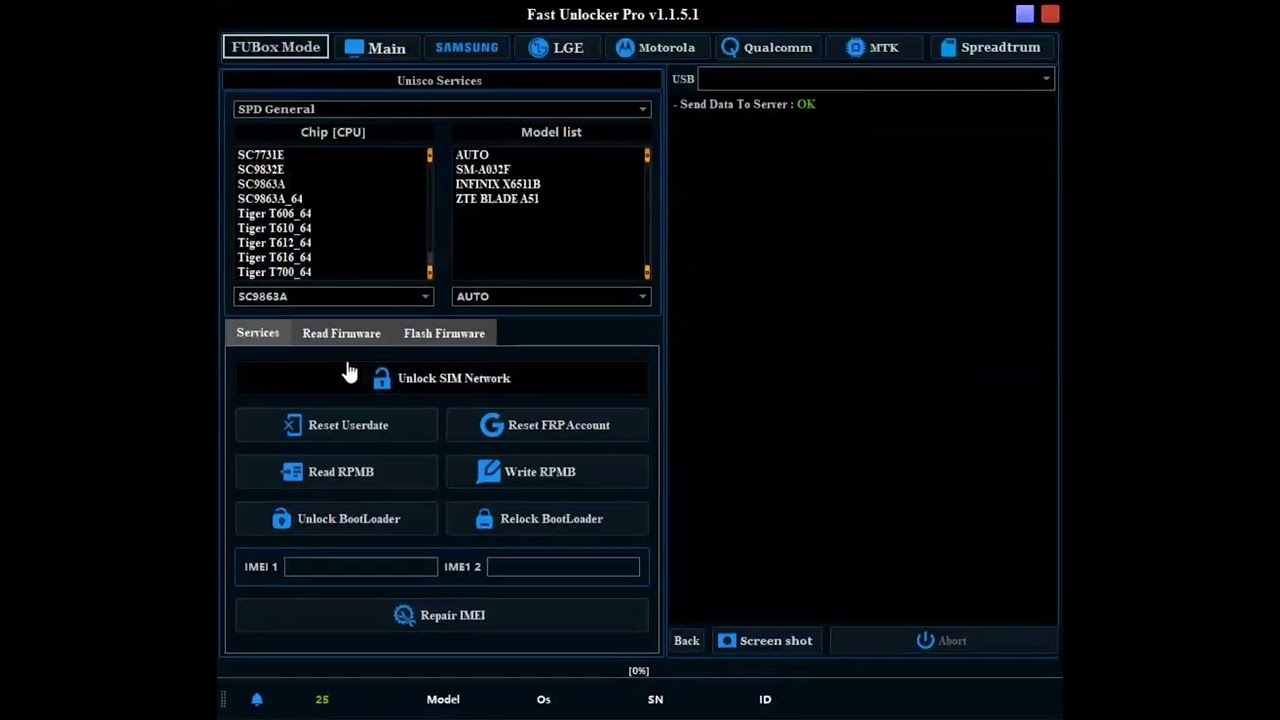Click the Reset Userdate button
The height and width of the screenshot is (720, 1280).
tap(336, 425)
